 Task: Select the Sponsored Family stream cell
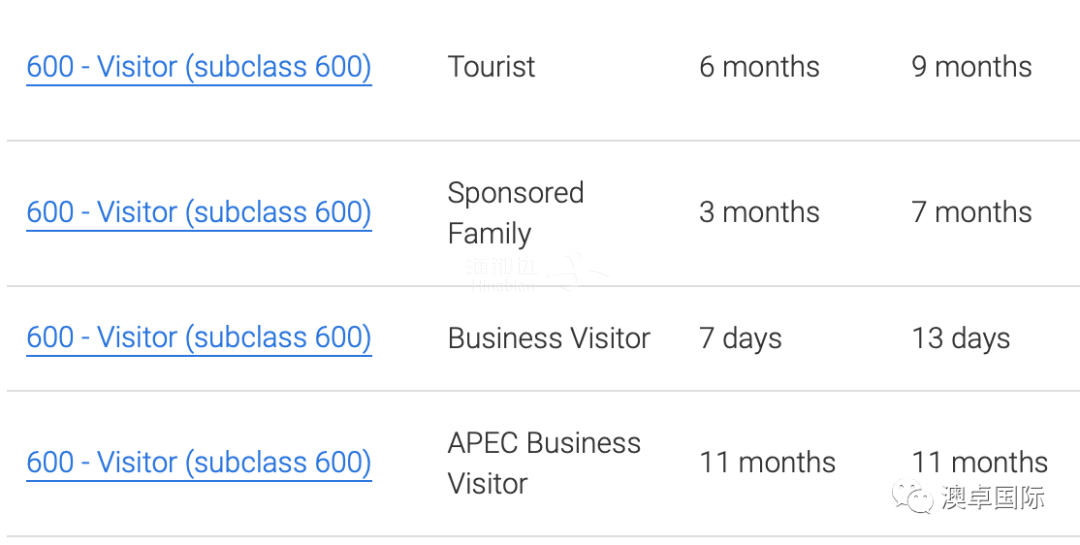pos(516,213)
